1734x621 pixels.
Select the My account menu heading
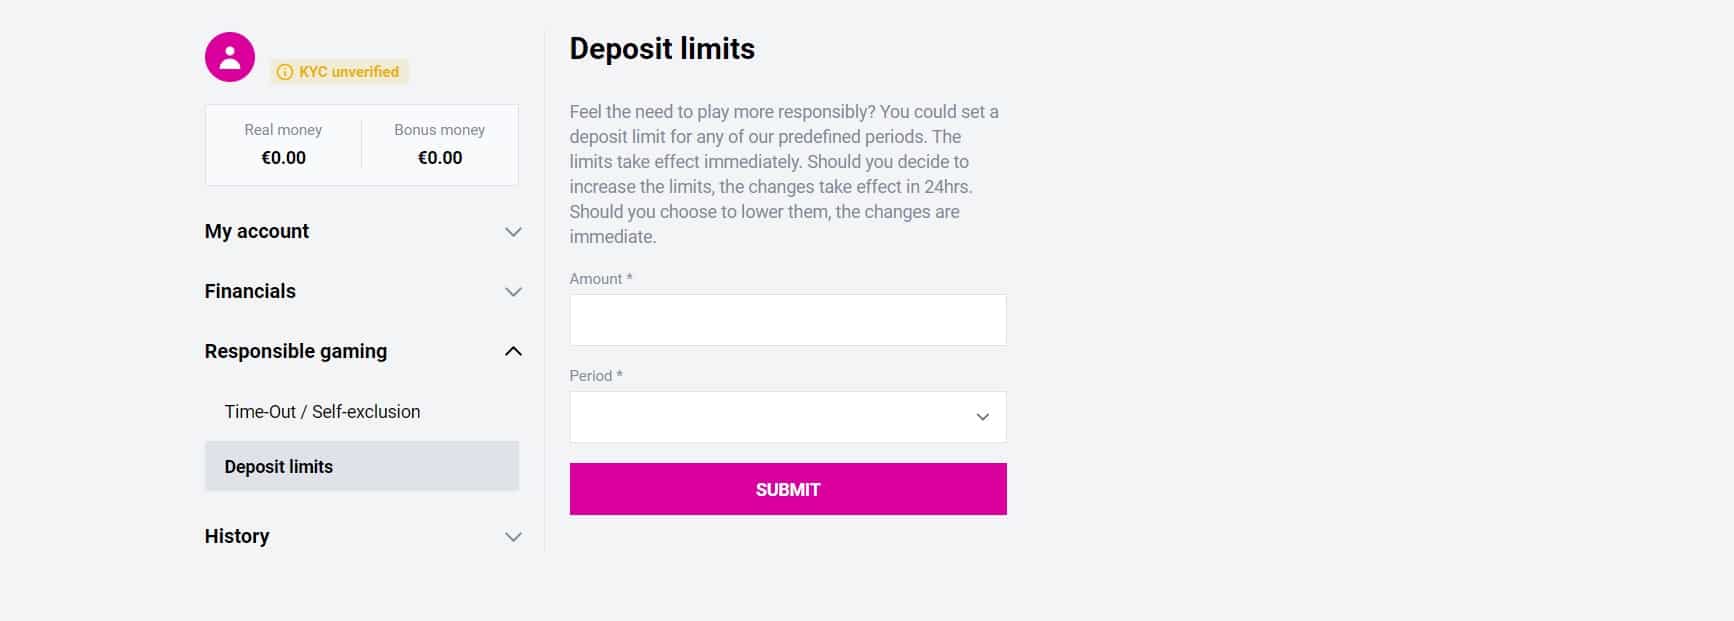(x=257, y=231)
